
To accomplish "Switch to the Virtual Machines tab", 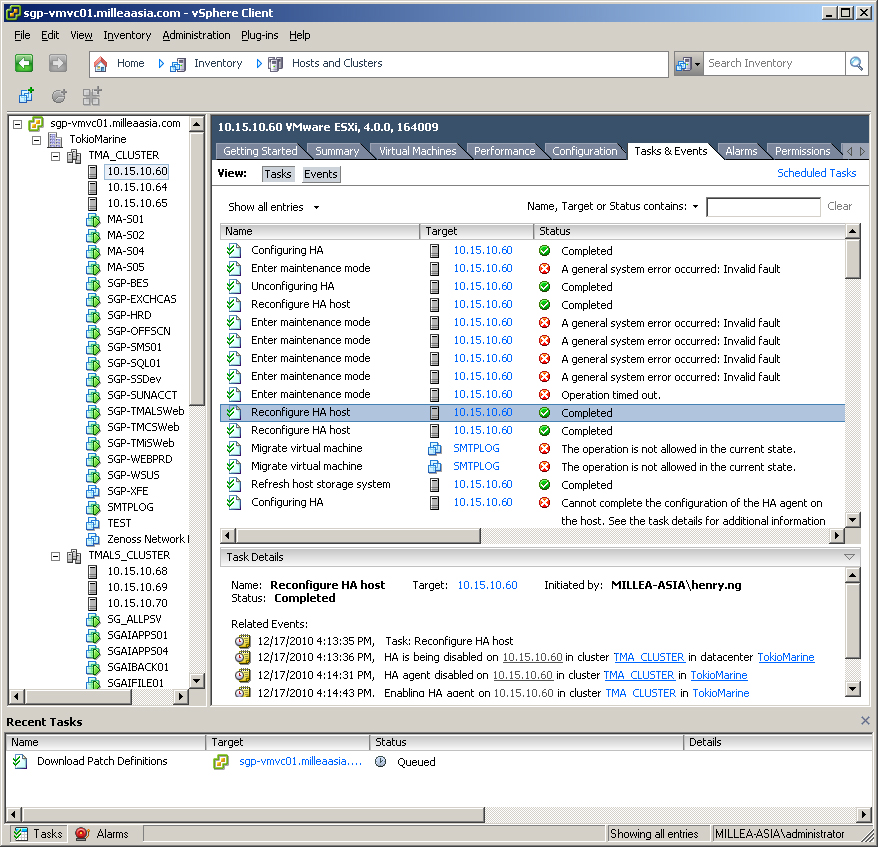I will pyautogui.click(x=418, y=151).
